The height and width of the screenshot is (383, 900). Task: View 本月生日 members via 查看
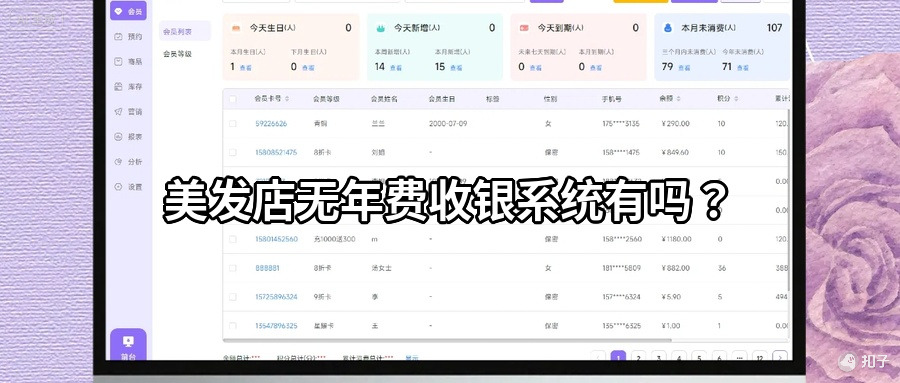(x=246, y=67)
